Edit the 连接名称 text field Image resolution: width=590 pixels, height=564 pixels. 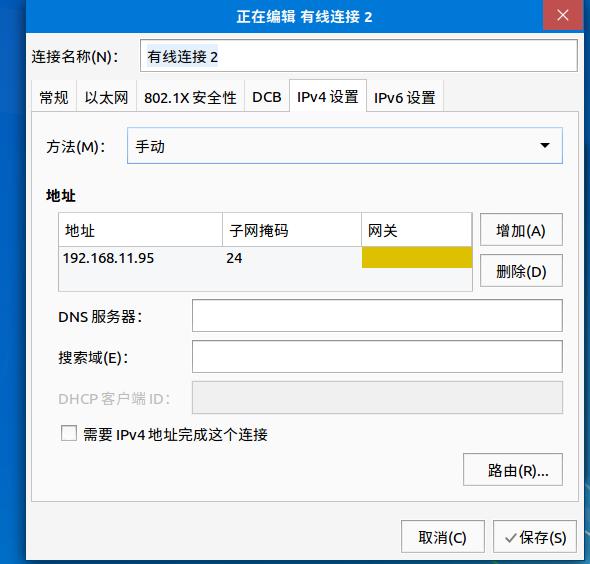click(x=359, y=56)
